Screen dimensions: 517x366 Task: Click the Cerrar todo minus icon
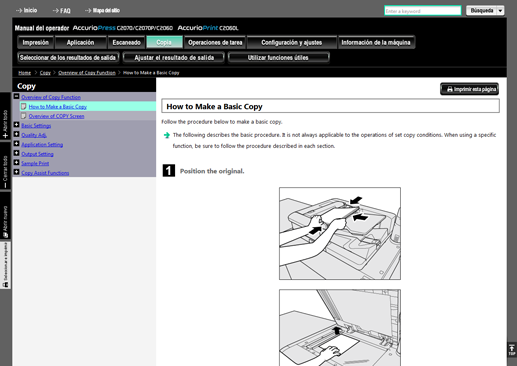click(5, 185)
